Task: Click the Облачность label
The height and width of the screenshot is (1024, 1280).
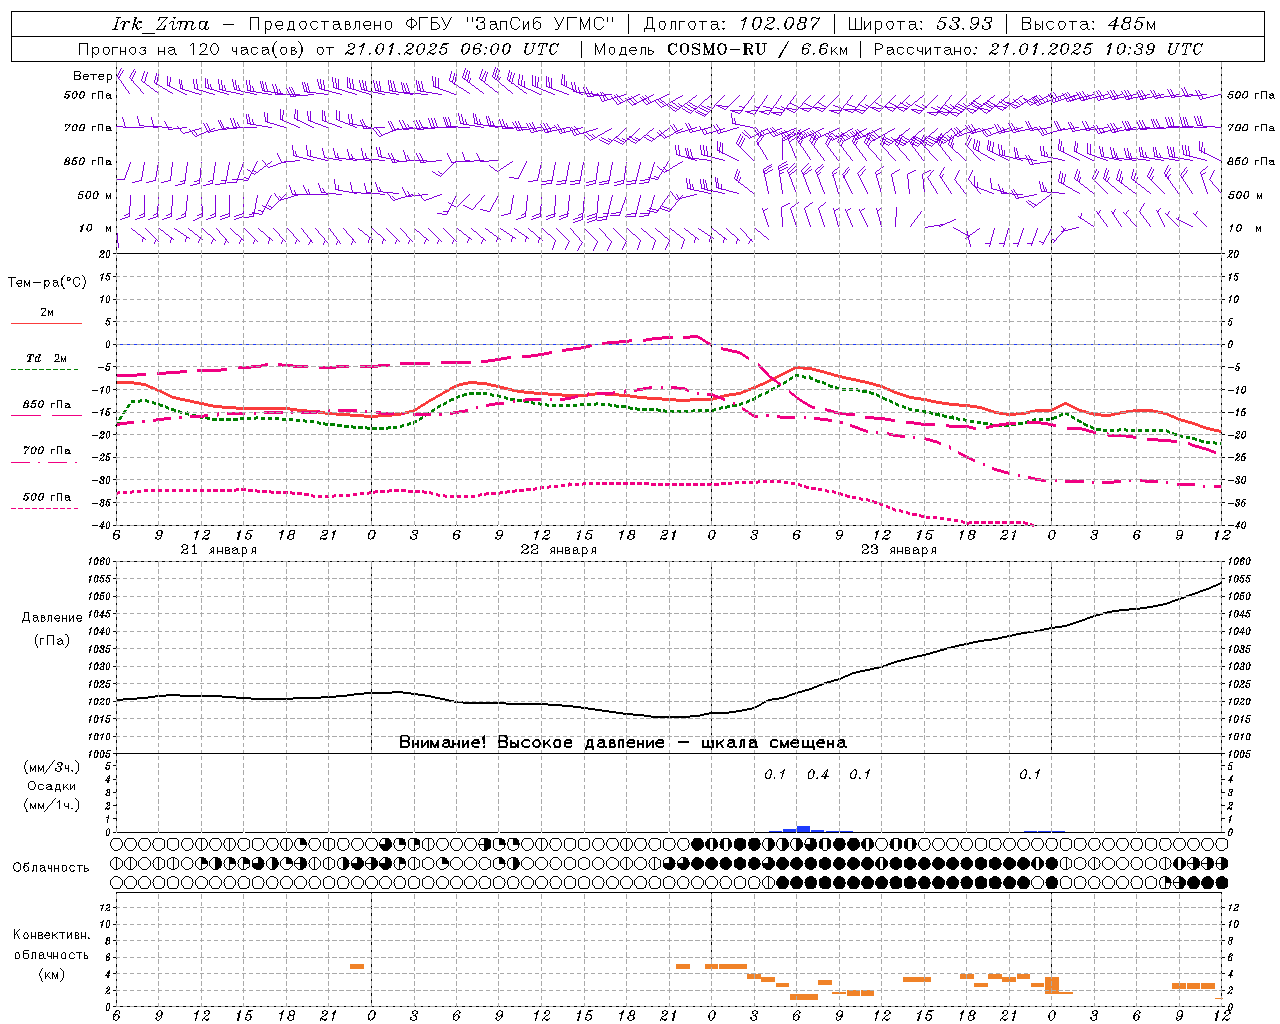Action: (x=51, y=868)
